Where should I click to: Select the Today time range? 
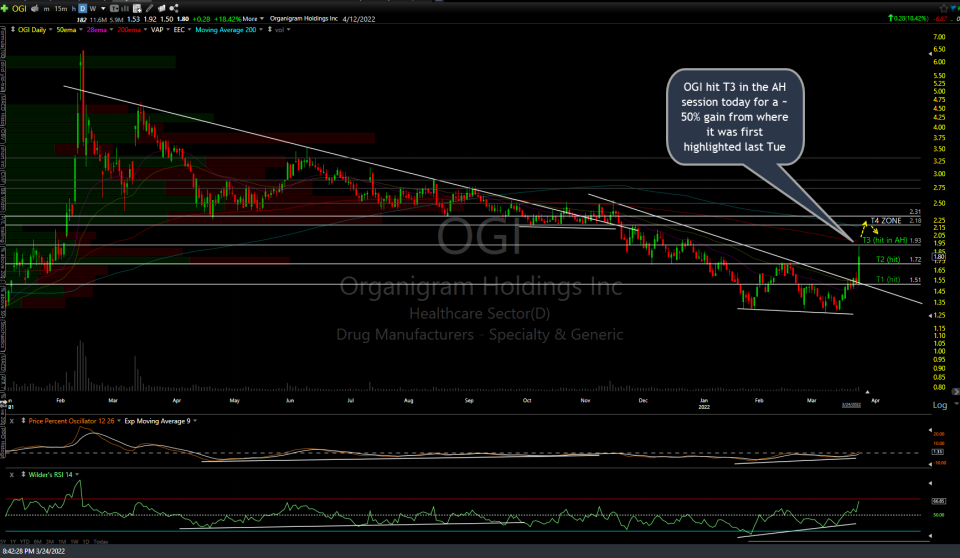101,541
